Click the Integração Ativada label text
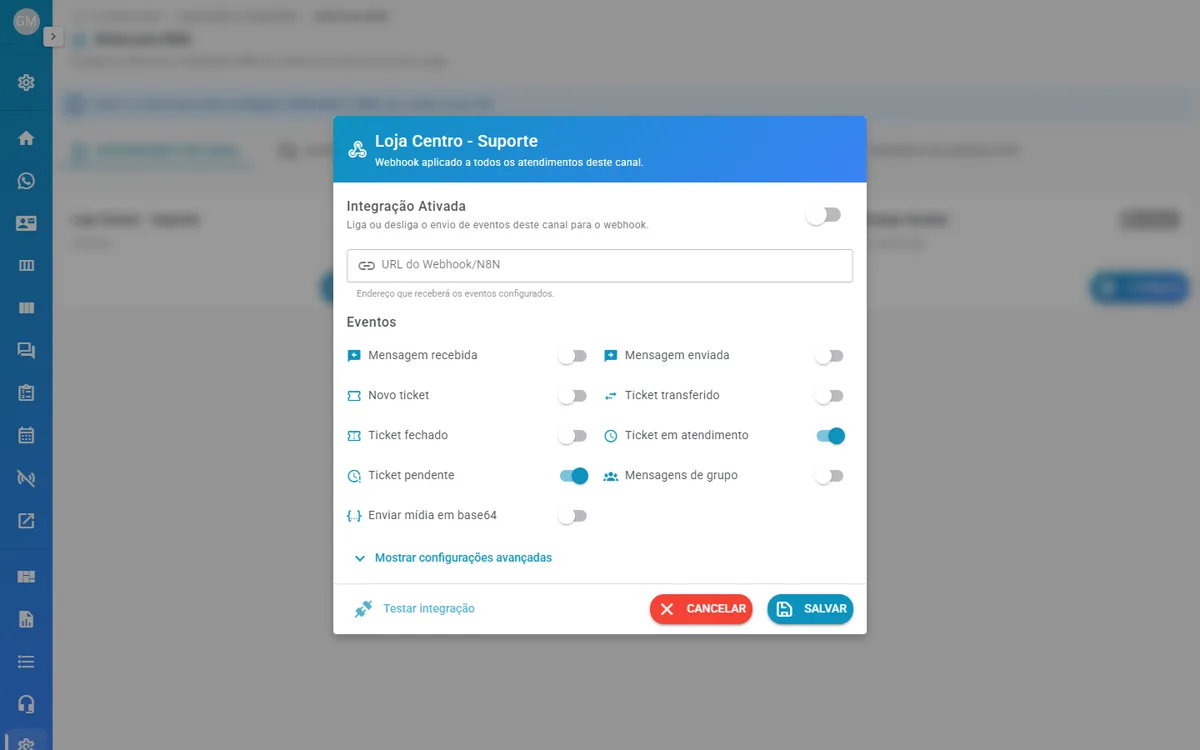Image resolution: width=1200 pixels, height=750 pixels. 406,206
